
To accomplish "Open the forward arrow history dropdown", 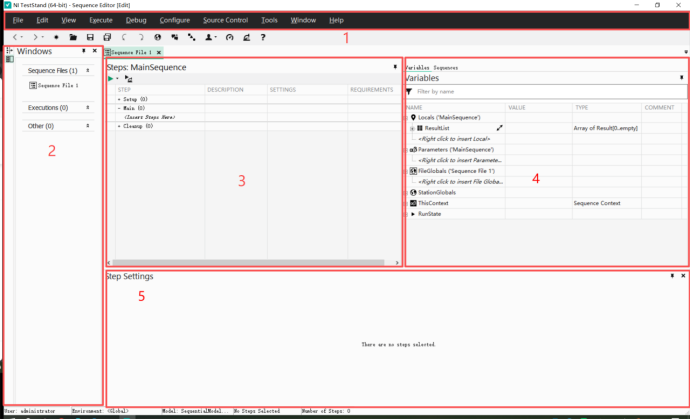I will click(43, 37).
